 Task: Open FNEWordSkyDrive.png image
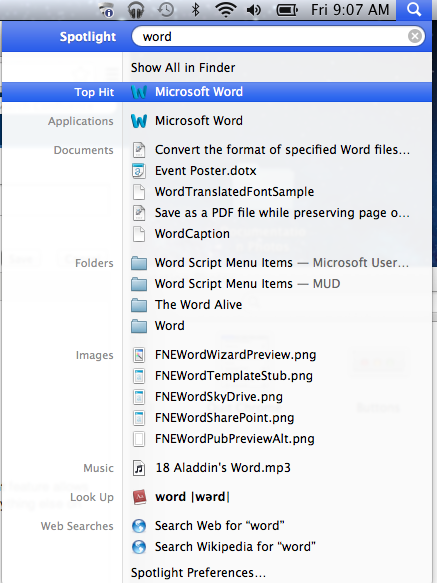click(x=219, y=397)
